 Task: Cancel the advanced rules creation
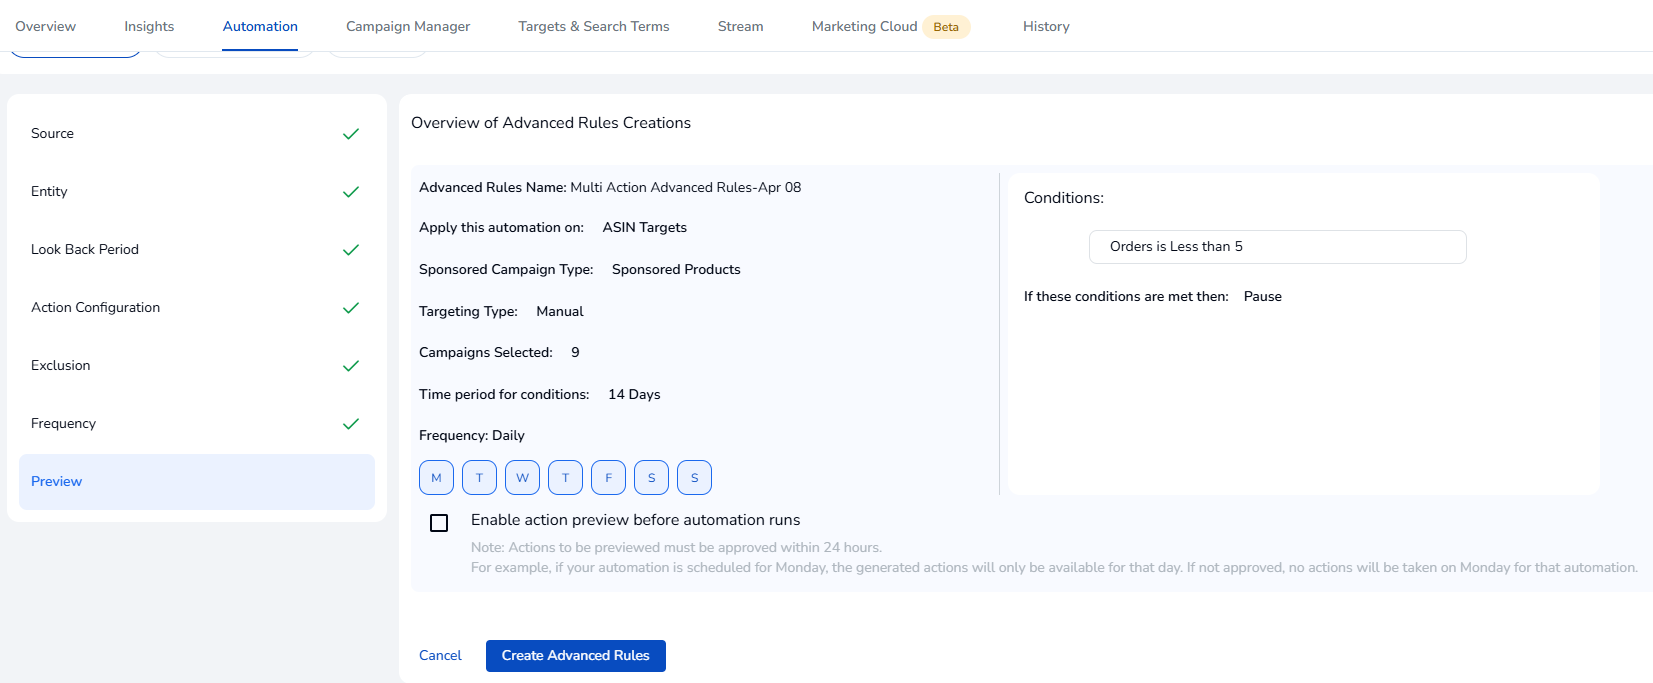coord(440,656)
